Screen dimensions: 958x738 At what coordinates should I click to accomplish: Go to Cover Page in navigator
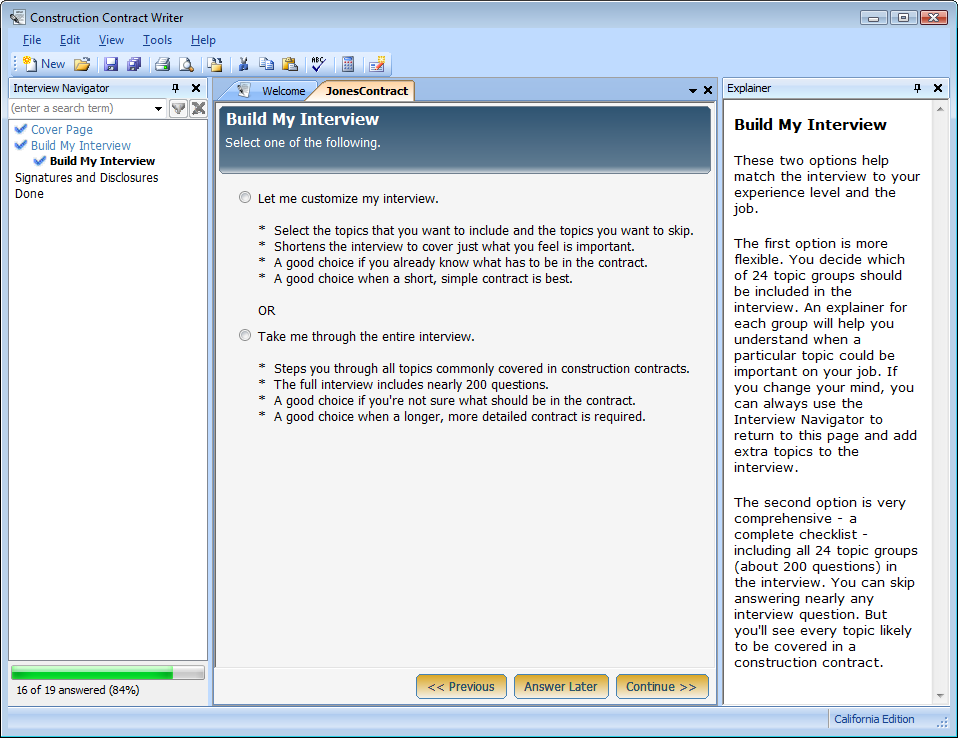click(x=62, y=130)
